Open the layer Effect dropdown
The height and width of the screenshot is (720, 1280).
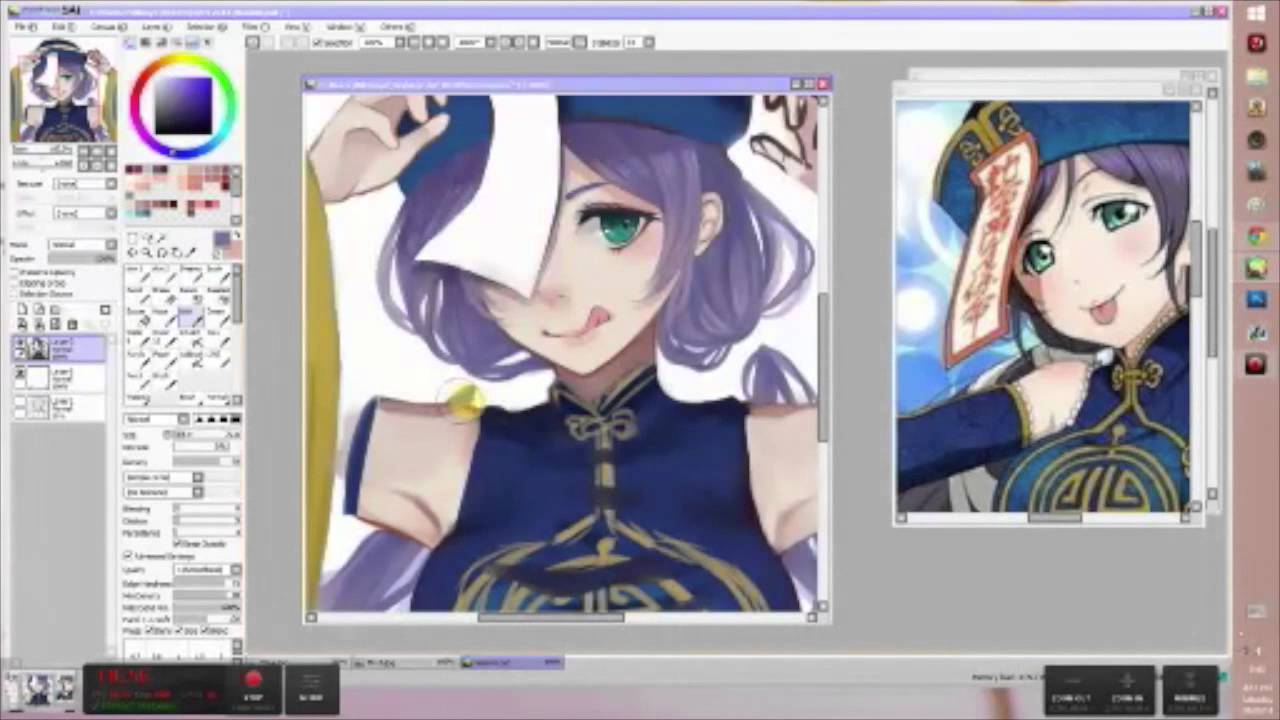pyautogui.click(x=85, y=213)
